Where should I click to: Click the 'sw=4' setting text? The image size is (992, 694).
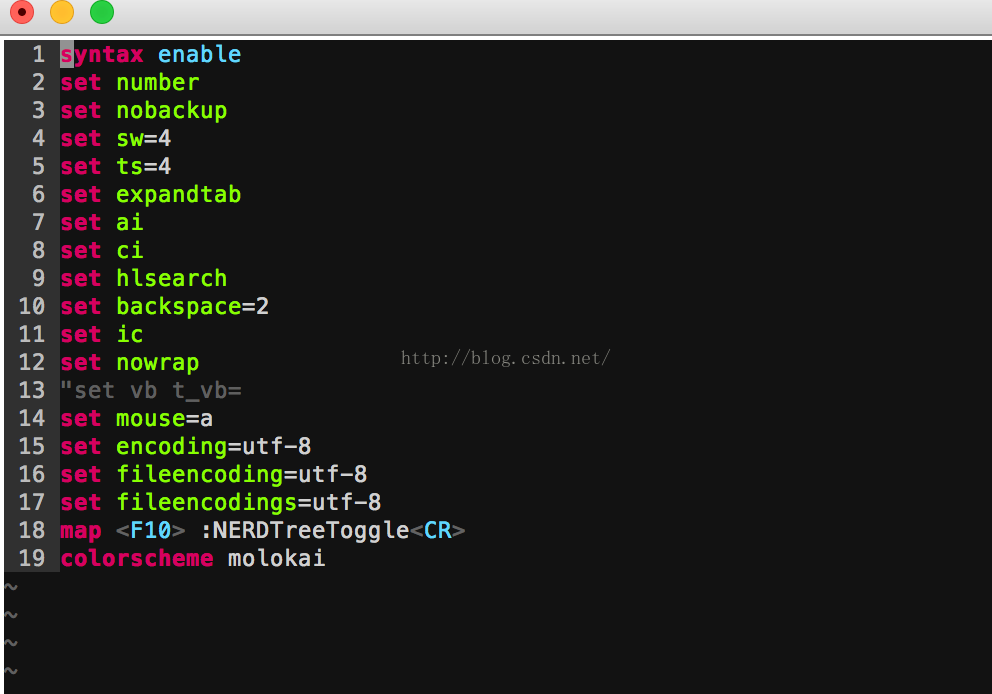(x=142, y=138)
